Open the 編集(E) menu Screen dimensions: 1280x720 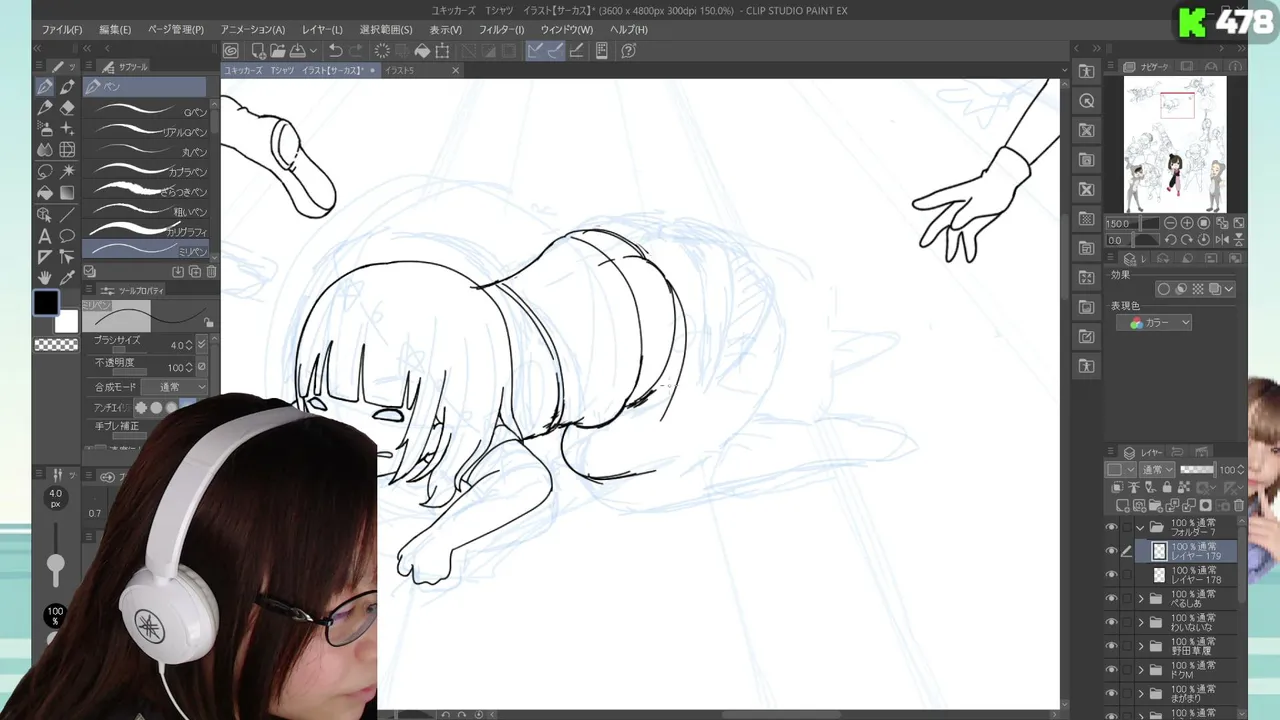(x=115, y=30)
